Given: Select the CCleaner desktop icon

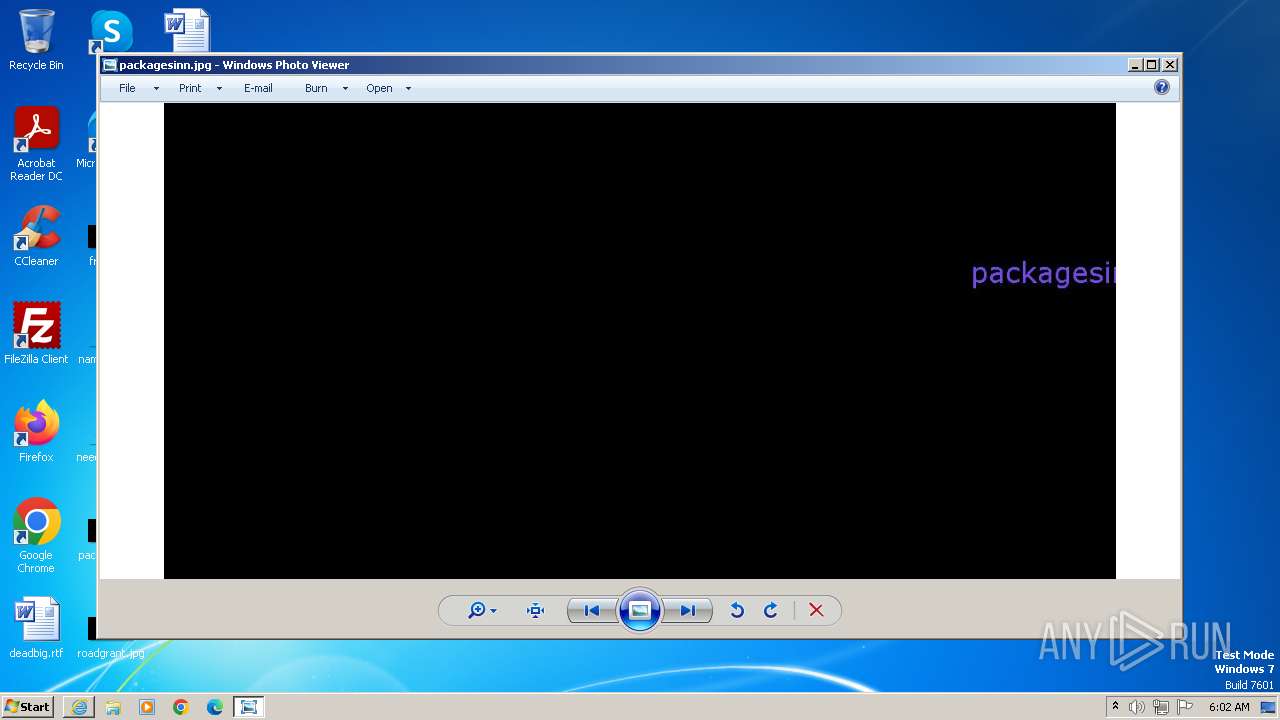Looking at the screenshot, I should (x=36, y=236).
